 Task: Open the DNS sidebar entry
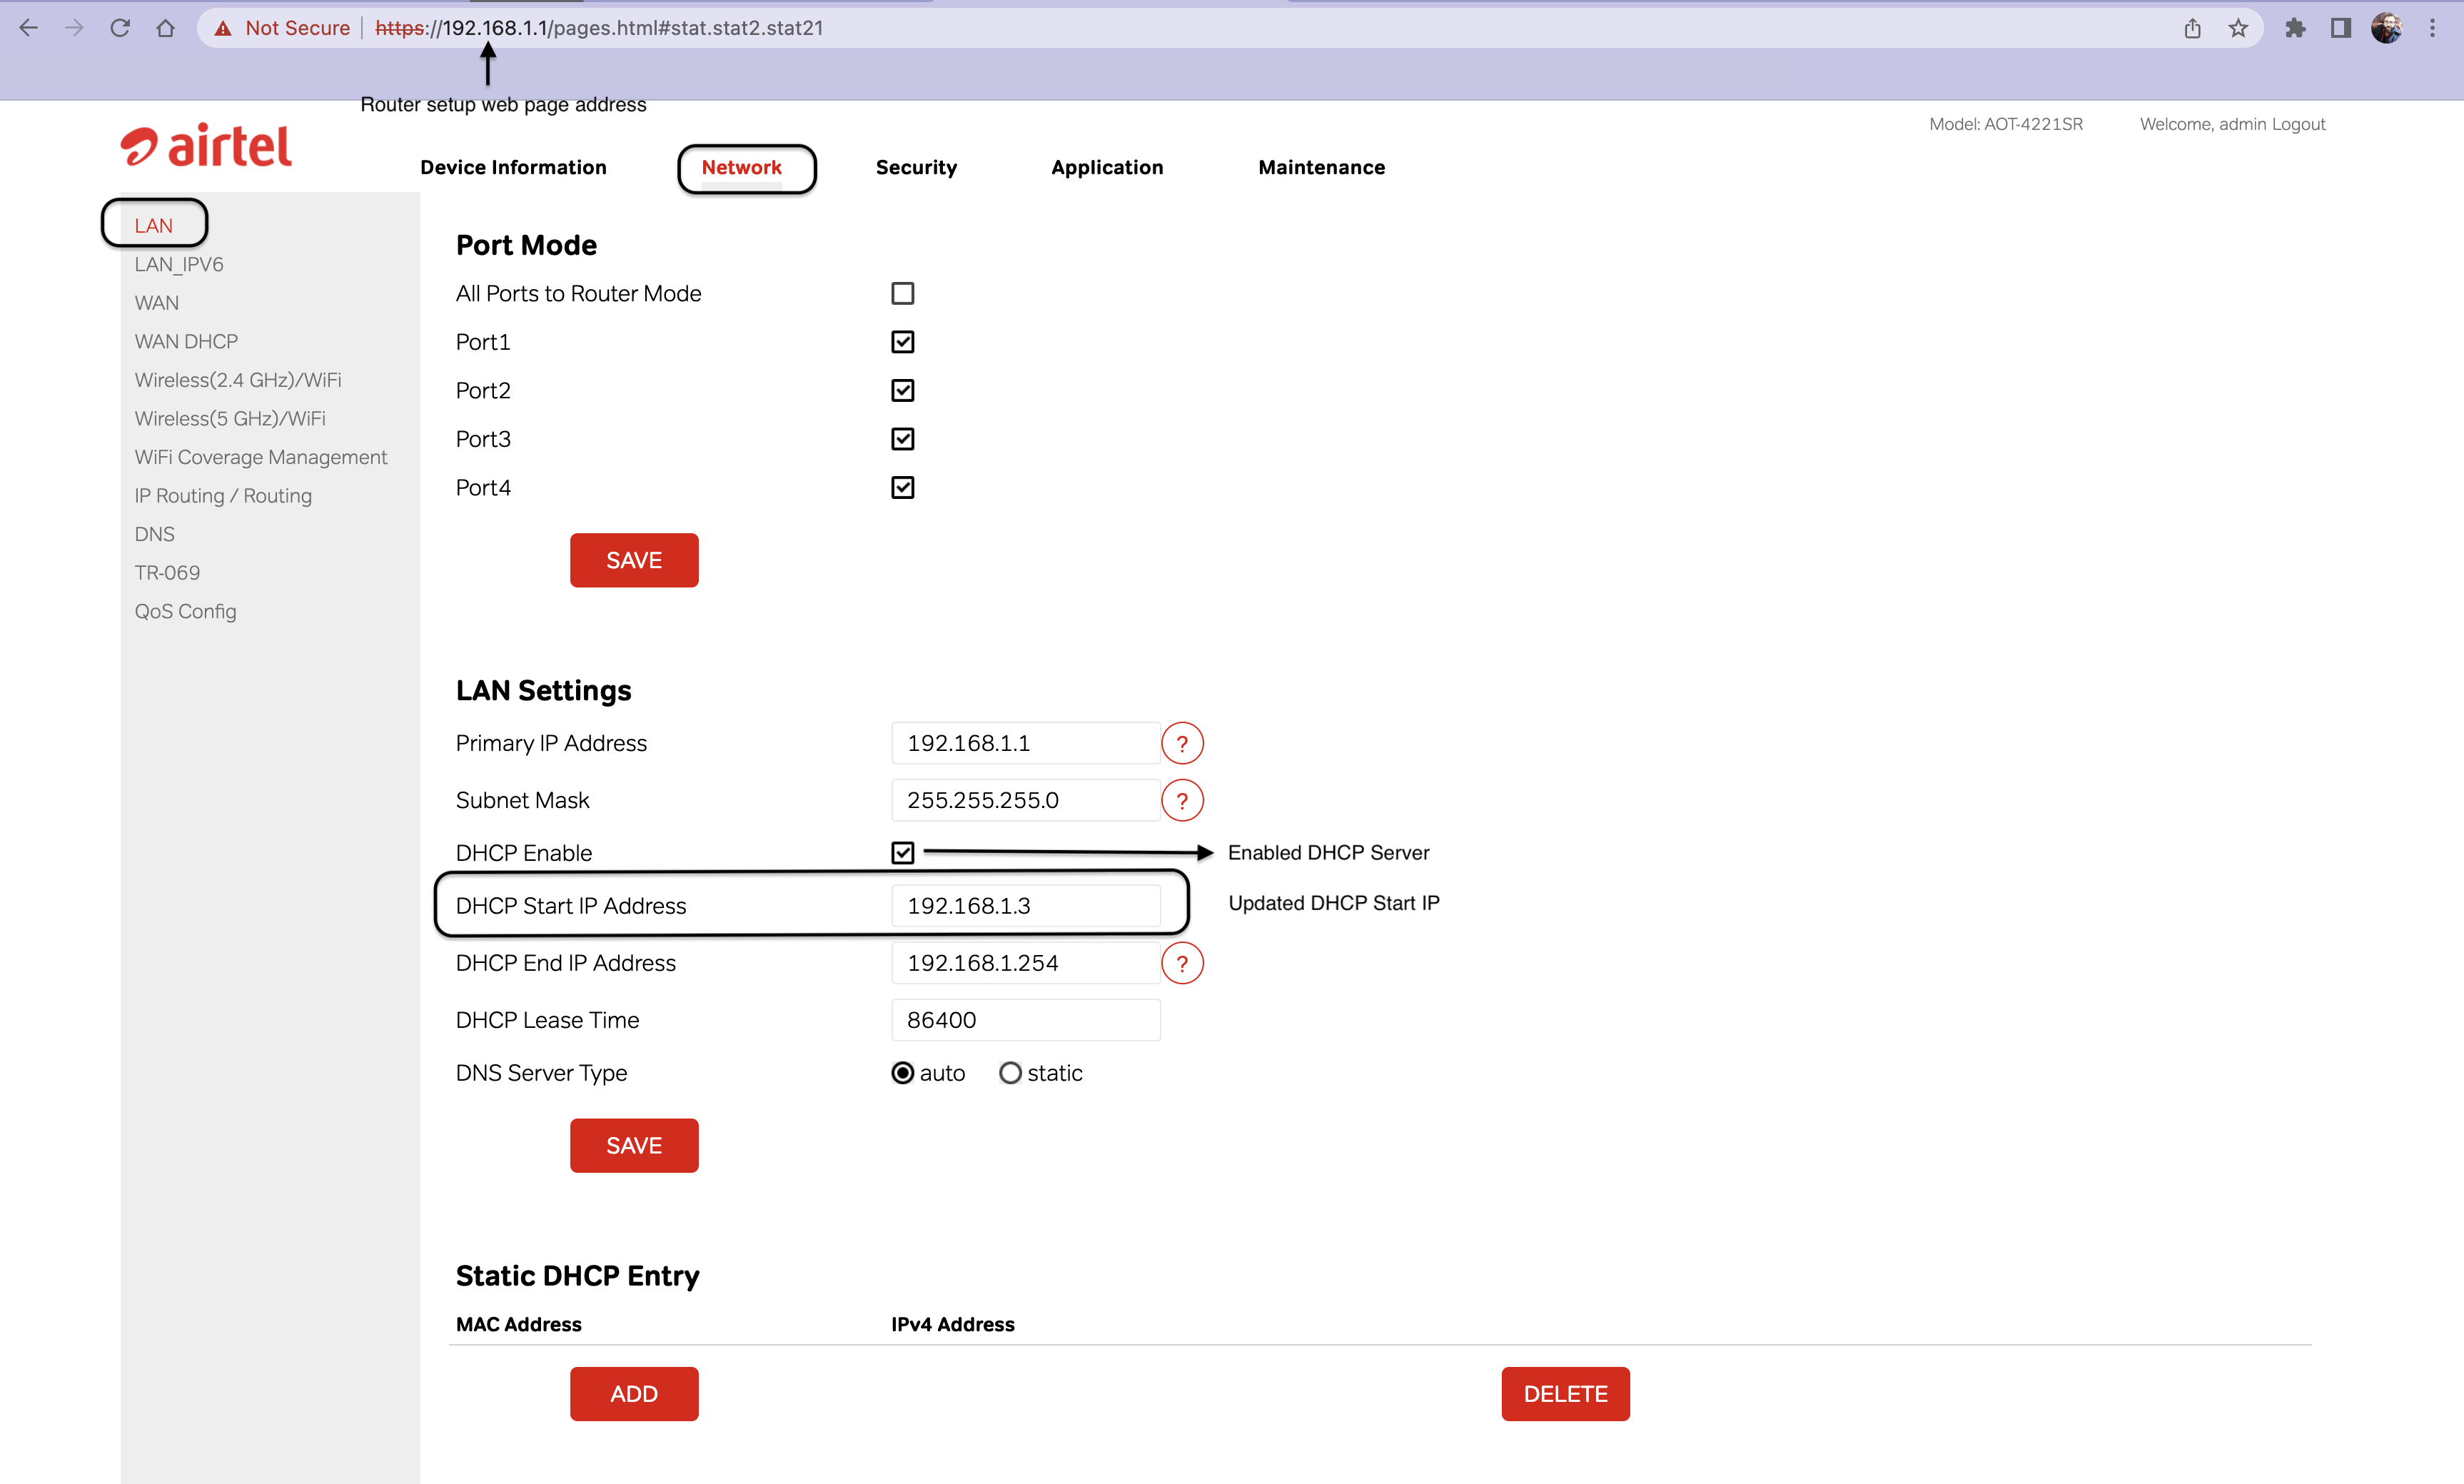(x=155, y=534)
